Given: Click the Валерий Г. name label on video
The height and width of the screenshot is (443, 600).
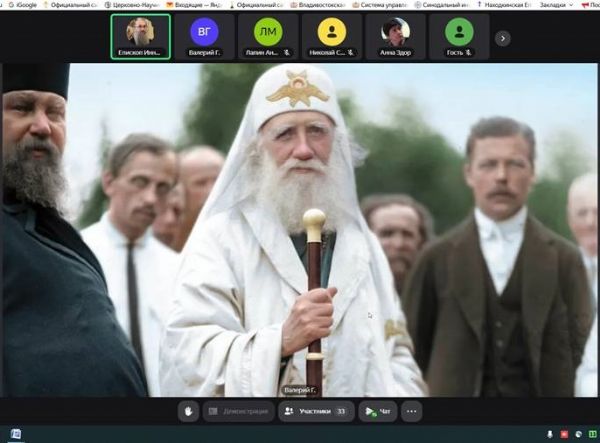Looking at the screenshot, I should [x=300, y=389].
